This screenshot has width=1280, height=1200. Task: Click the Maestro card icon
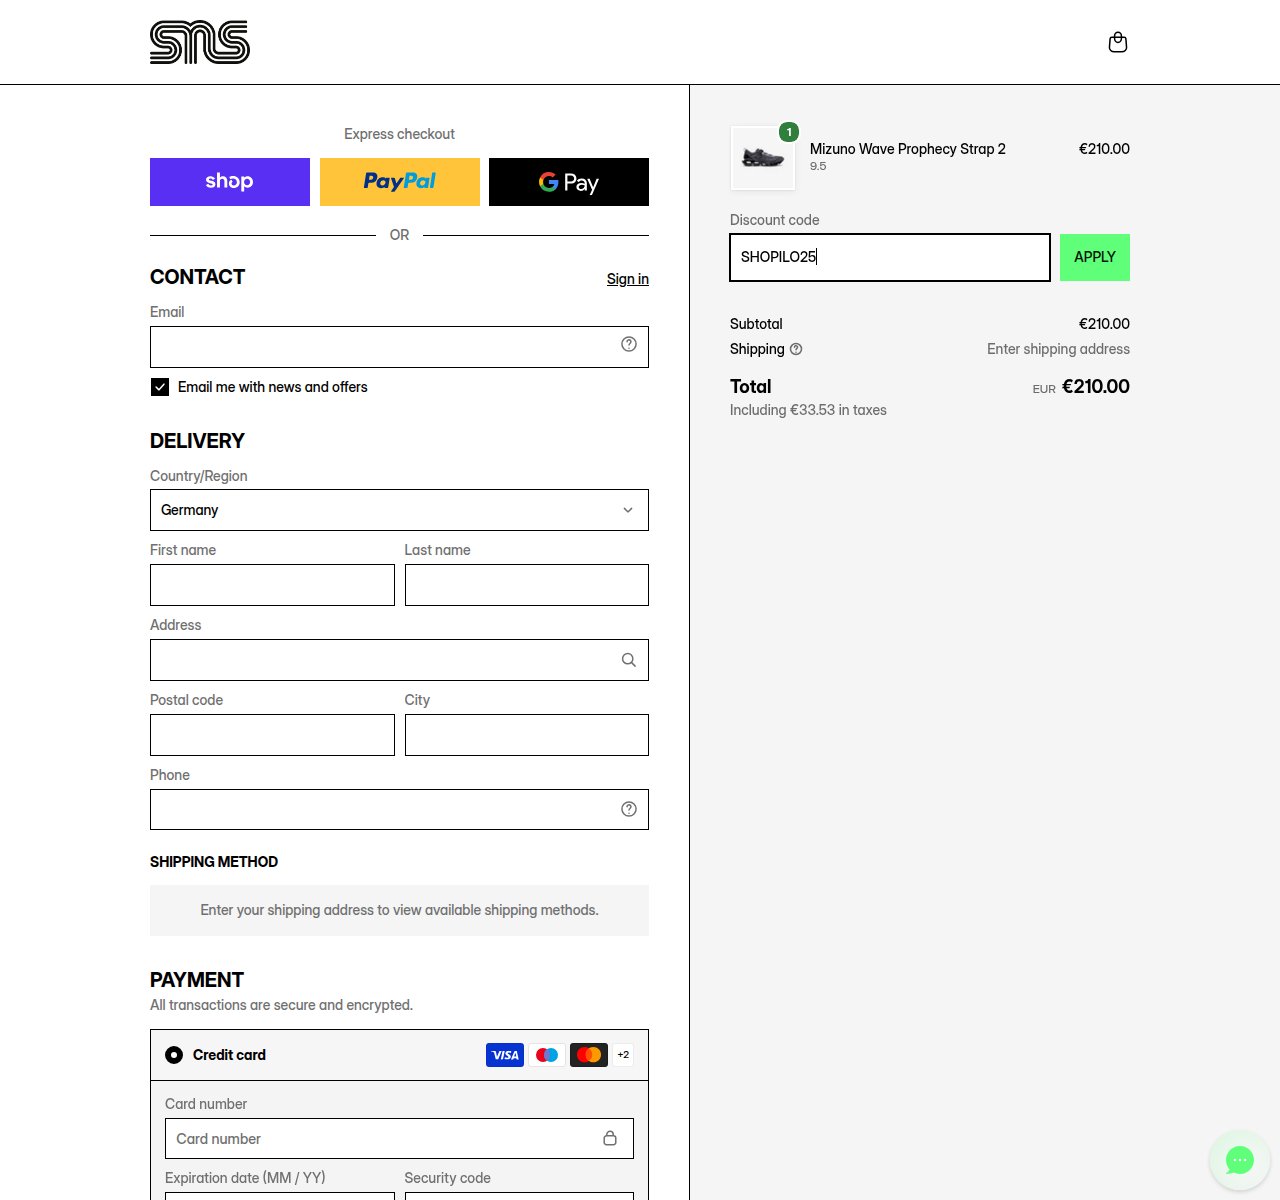click(547, 1055)
